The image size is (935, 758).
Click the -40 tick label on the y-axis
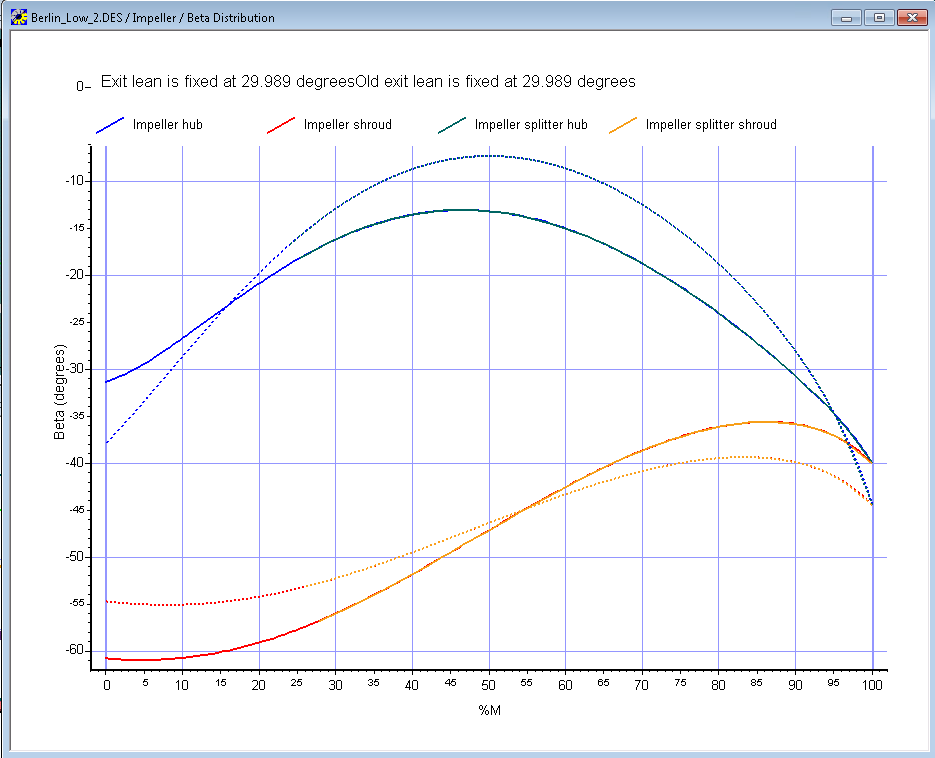73,463
